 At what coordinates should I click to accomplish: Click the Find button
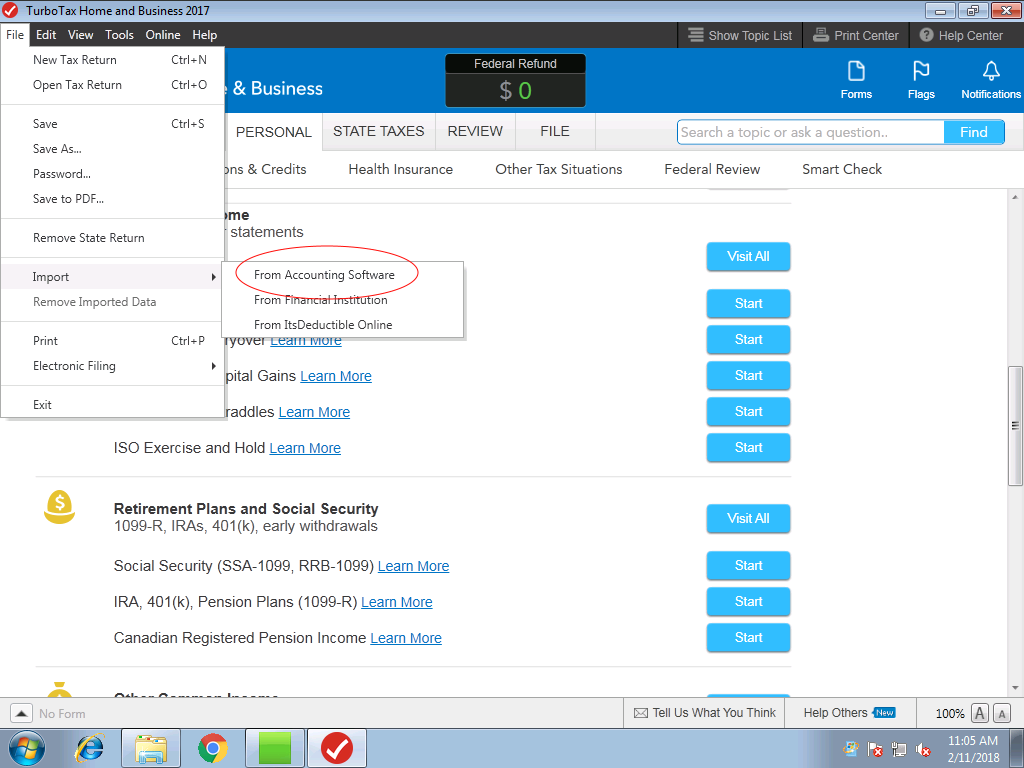pos(974,132)
